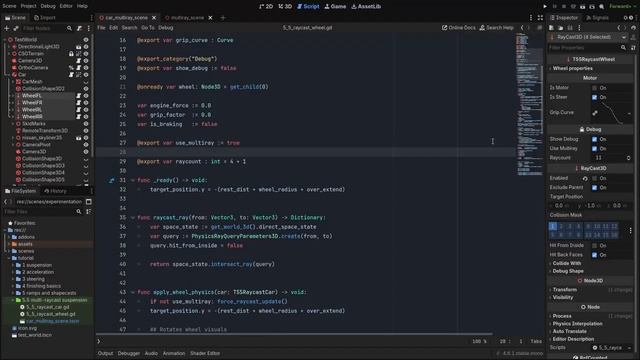Uncheck Show Debug checkbox
Screen dimensions: 640x360
[x=595, y=139]
